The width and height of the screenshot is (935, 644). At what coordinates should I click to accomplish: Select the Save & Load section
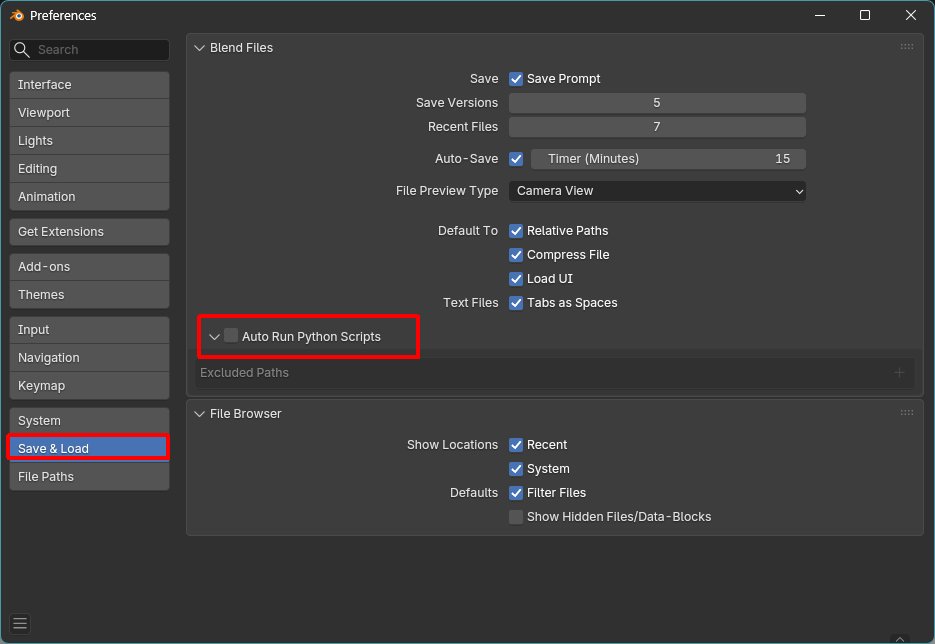[x=89, y=448]
